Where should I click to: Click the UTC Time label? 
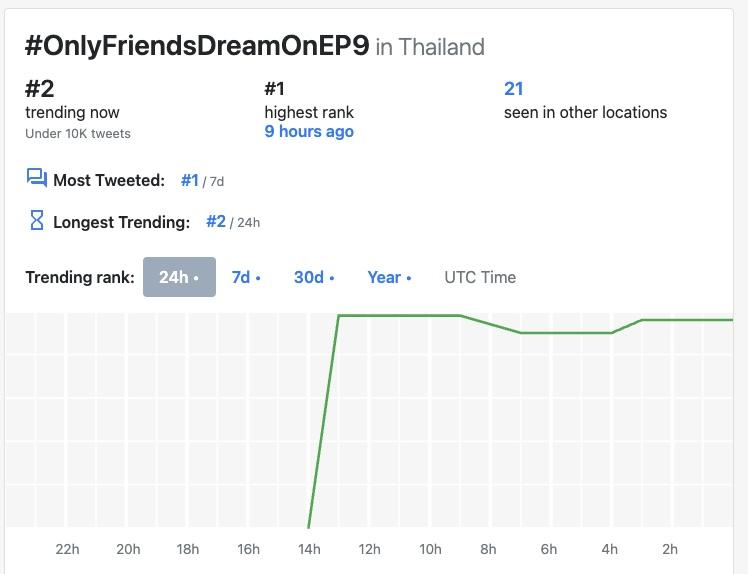pos(480,277)
